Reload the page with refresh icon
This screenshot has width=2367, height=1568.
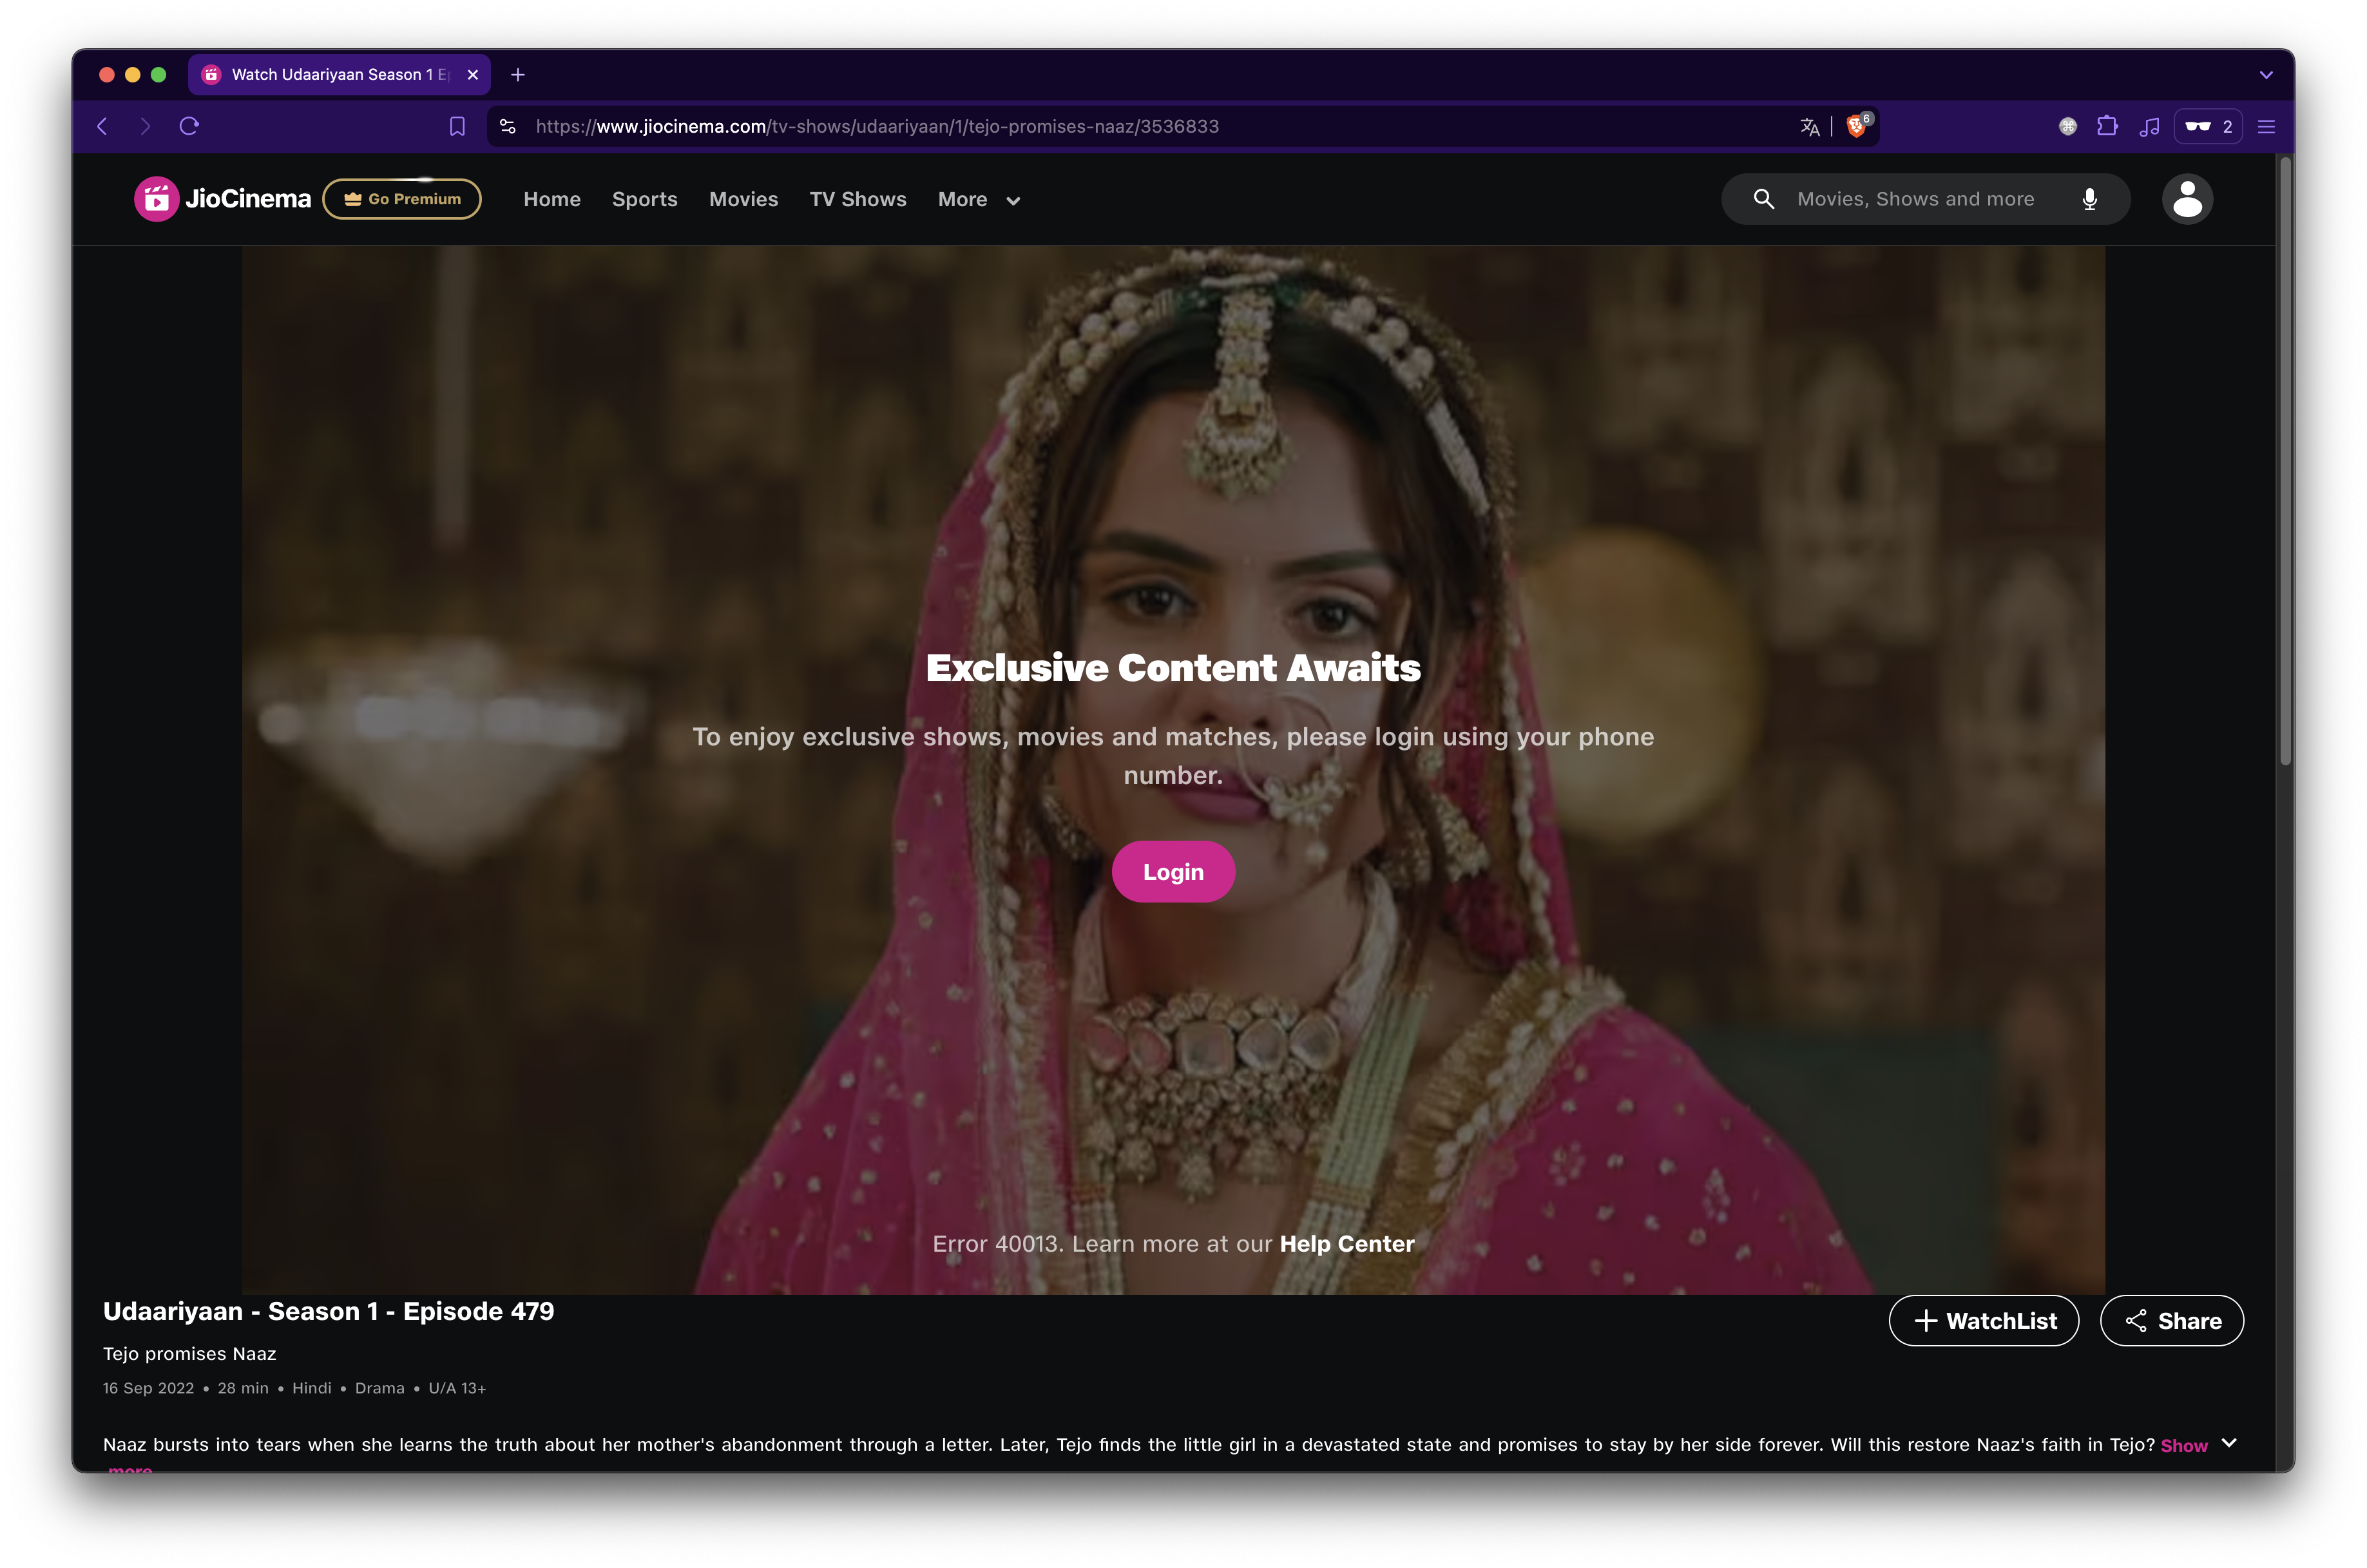point(189,126)
